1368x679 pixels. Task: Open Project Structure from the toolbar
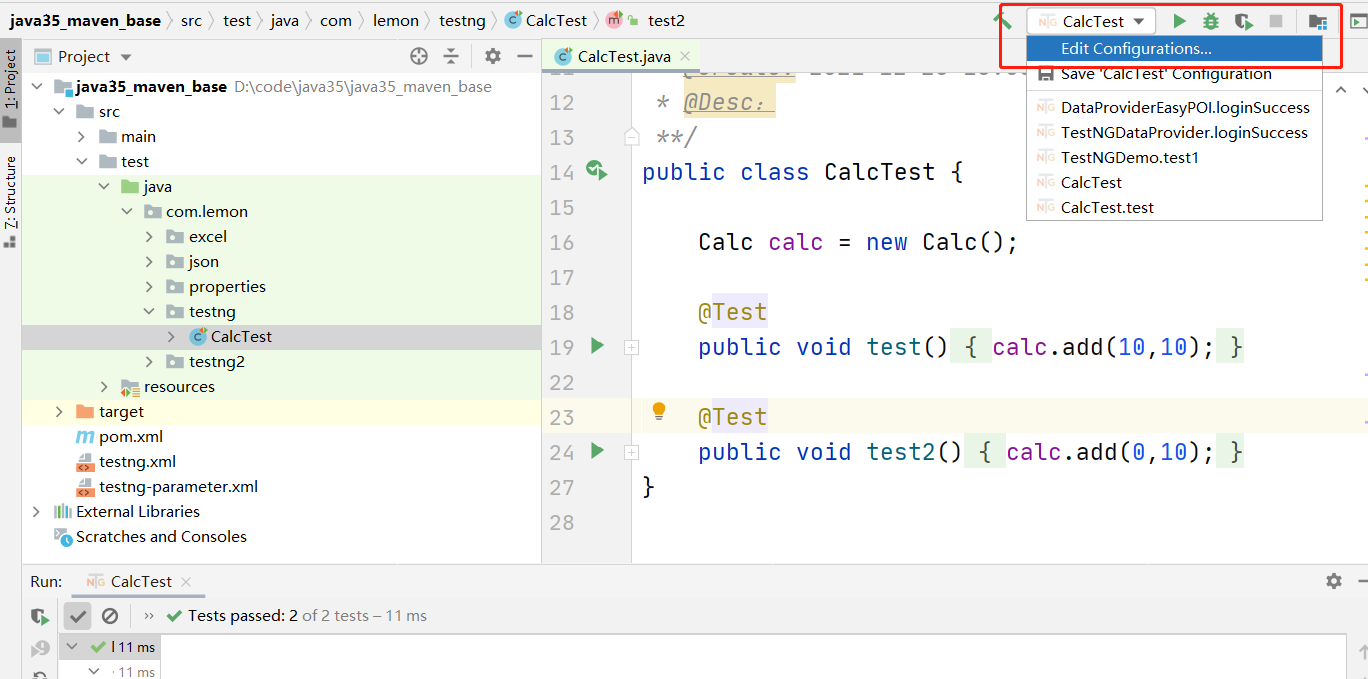(x=1318, y=21)
